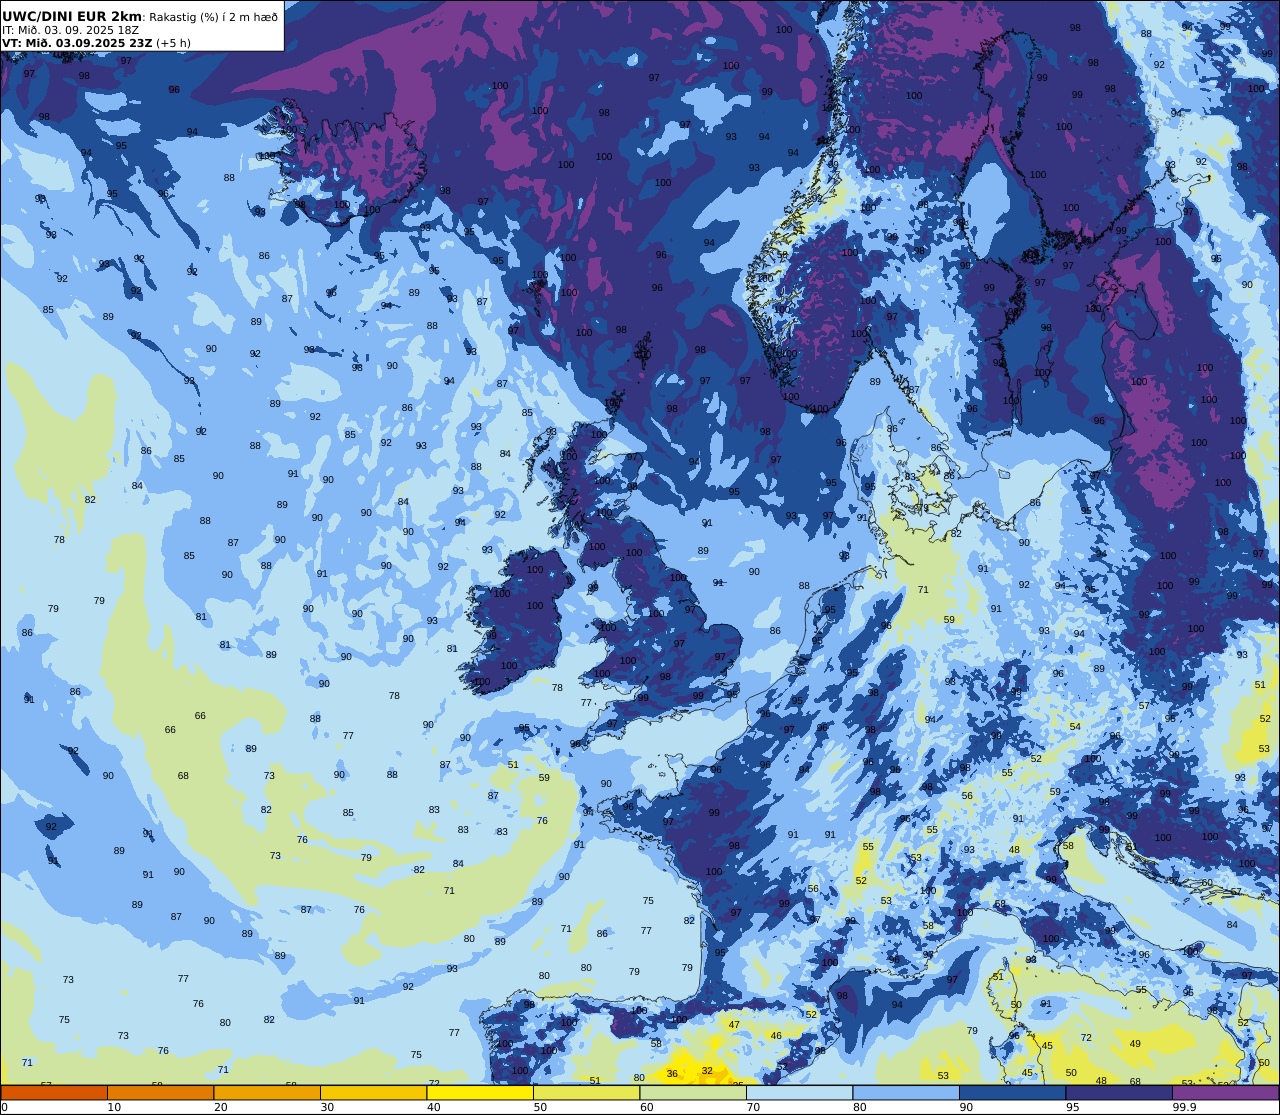Click the '90' tick label below the color scale

[x=967, y=1107]
